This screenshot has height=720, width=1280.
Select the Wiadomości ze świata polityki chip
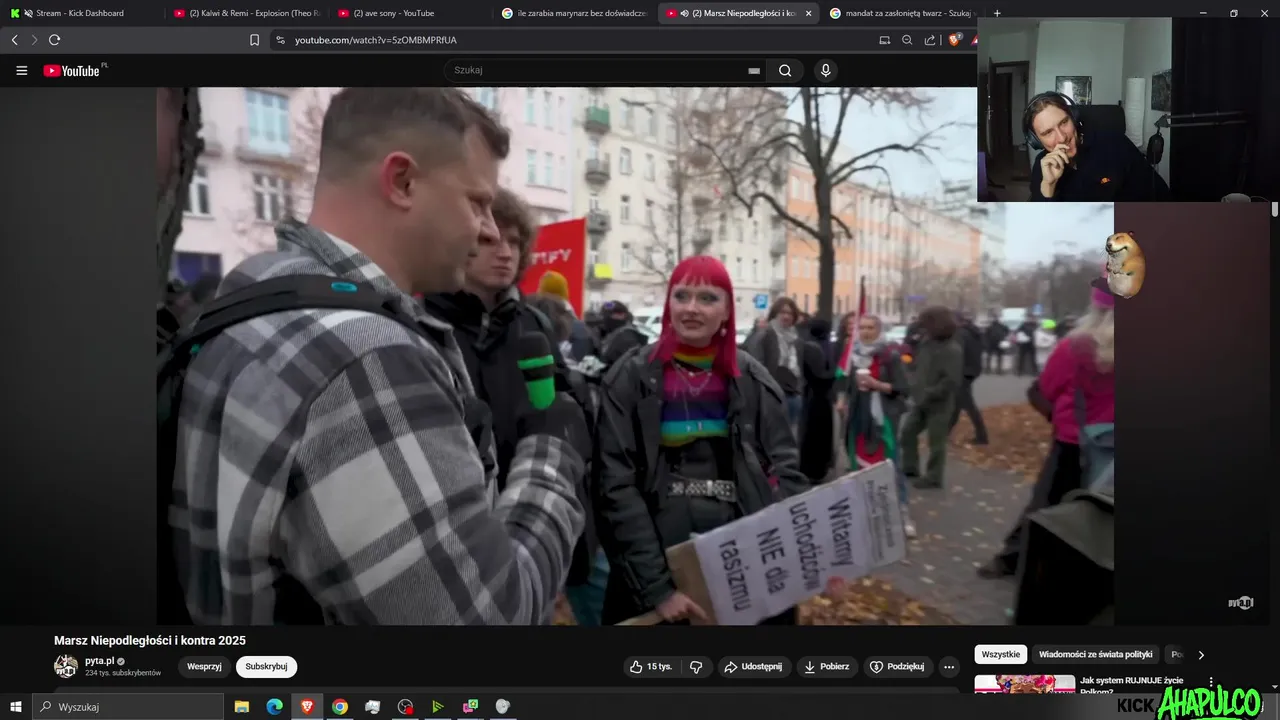(1096, 654)
